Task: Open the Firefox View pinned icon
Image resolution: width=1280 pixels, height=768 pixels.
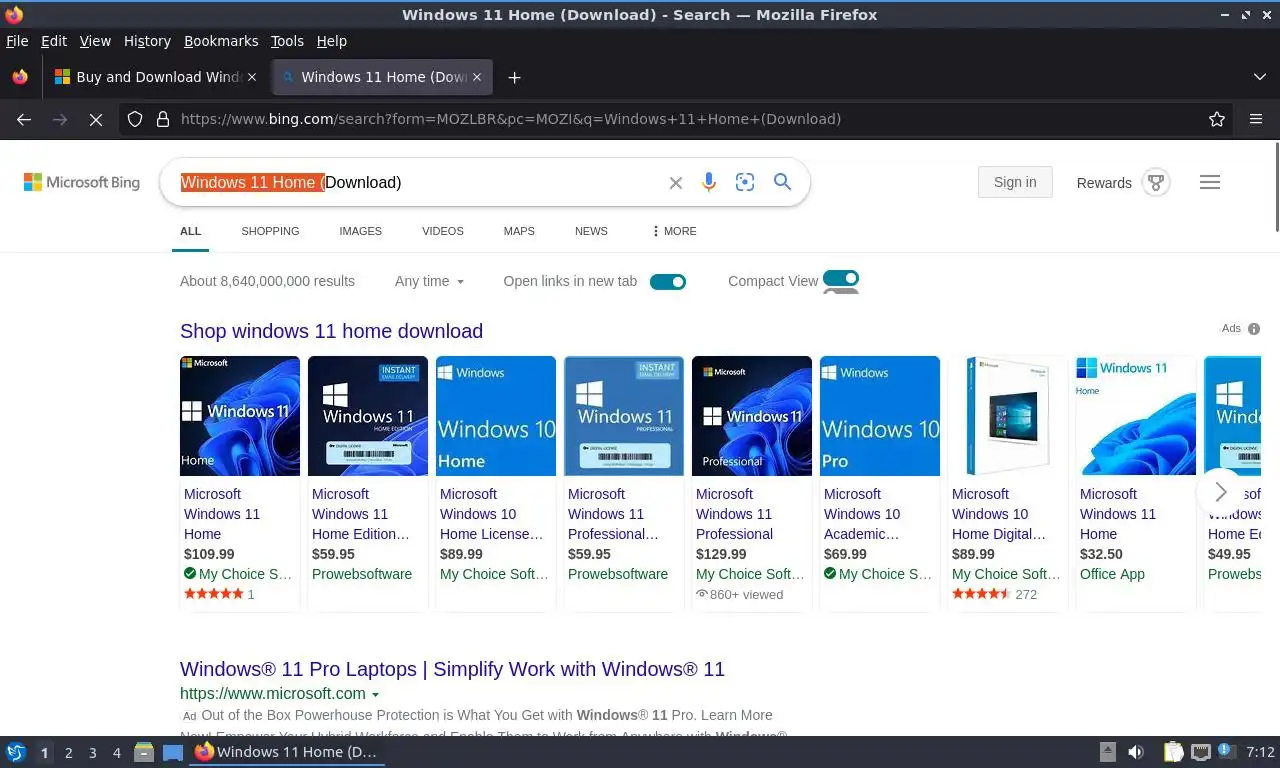Action: tap(20, 77)
